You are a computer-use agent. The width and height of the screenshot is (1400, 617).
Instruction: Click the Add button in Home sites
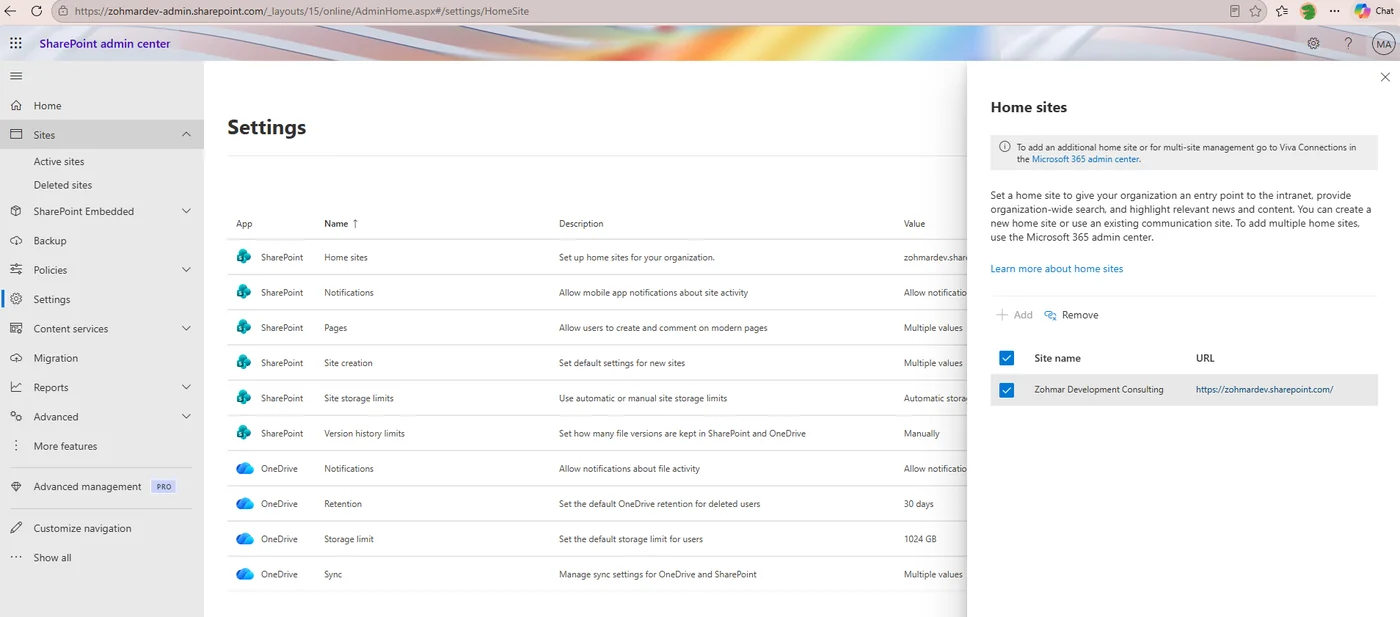click(1014, 315)
